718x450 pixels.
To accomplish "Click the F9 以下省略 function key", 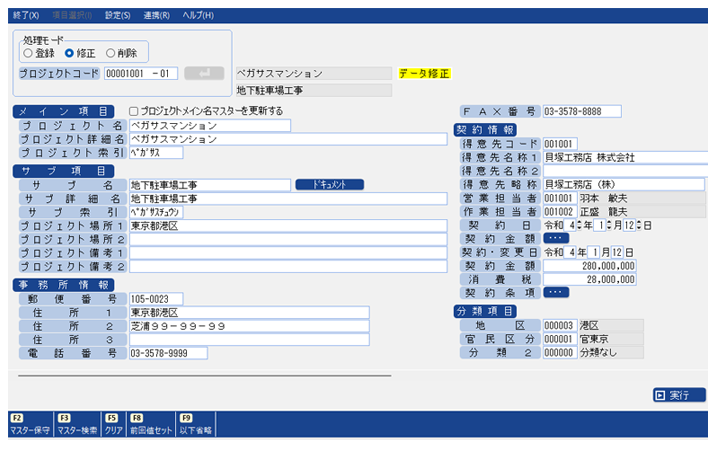I will (x=196, y=424).
